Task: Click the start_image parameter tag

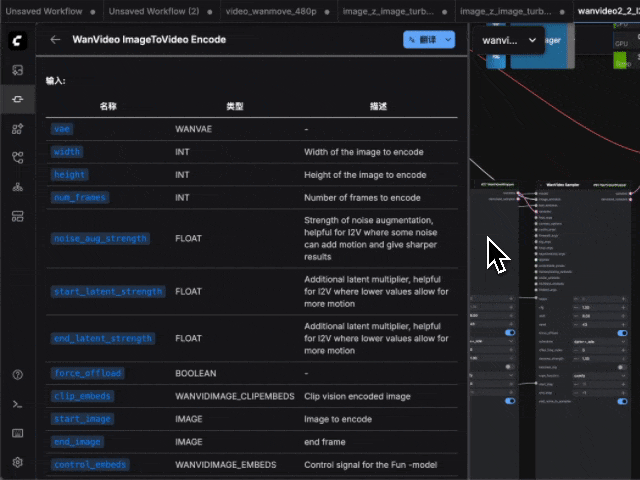Action: 82,419
